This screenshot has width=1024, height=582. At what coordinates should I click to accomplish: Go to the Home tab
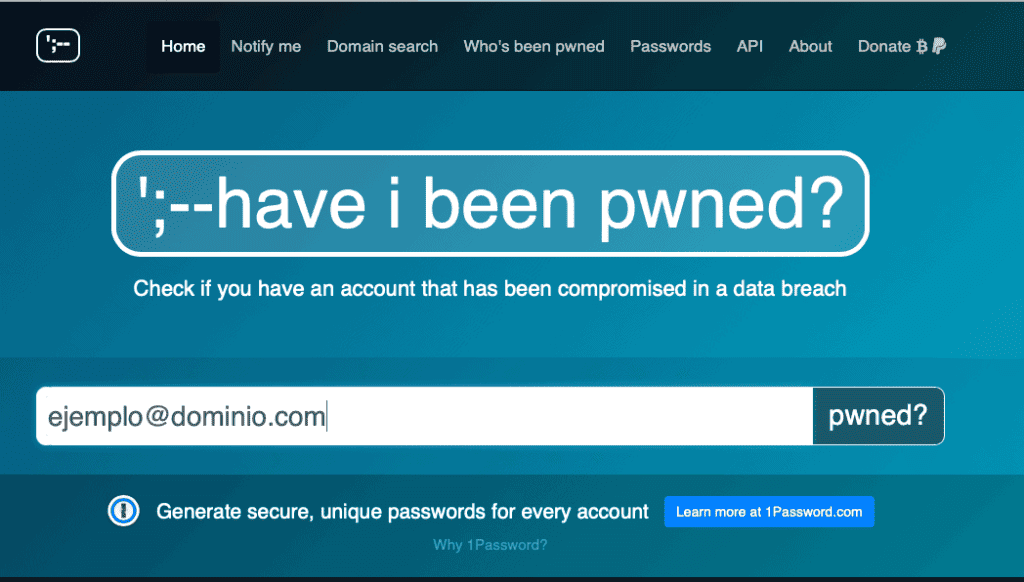(x=183, y=46)
